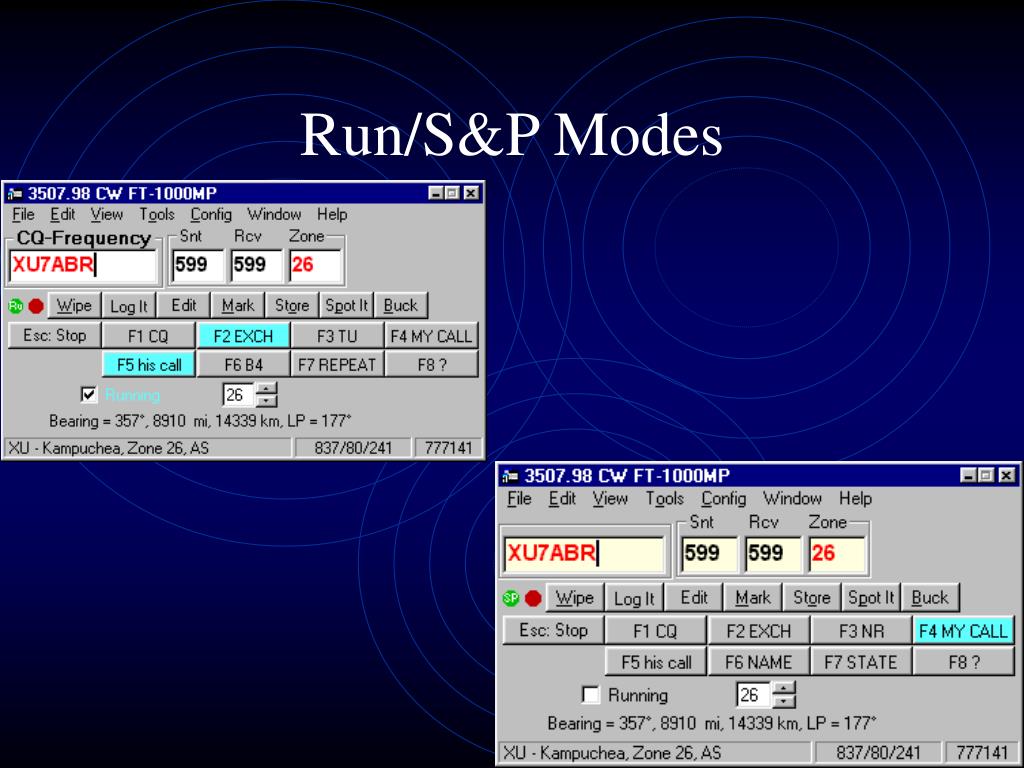Click Log It button in top window
The height and width of the screenshot is (768, 1024).
[129, 306]
